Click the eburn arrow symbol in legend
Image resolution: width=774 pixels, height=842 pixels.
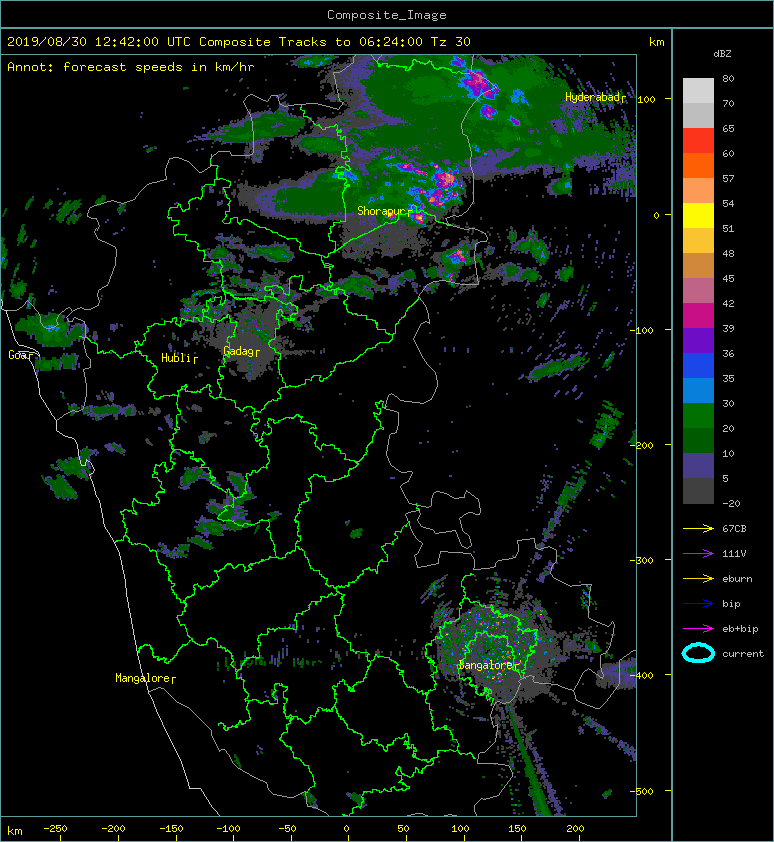click(x=698, y=578)
